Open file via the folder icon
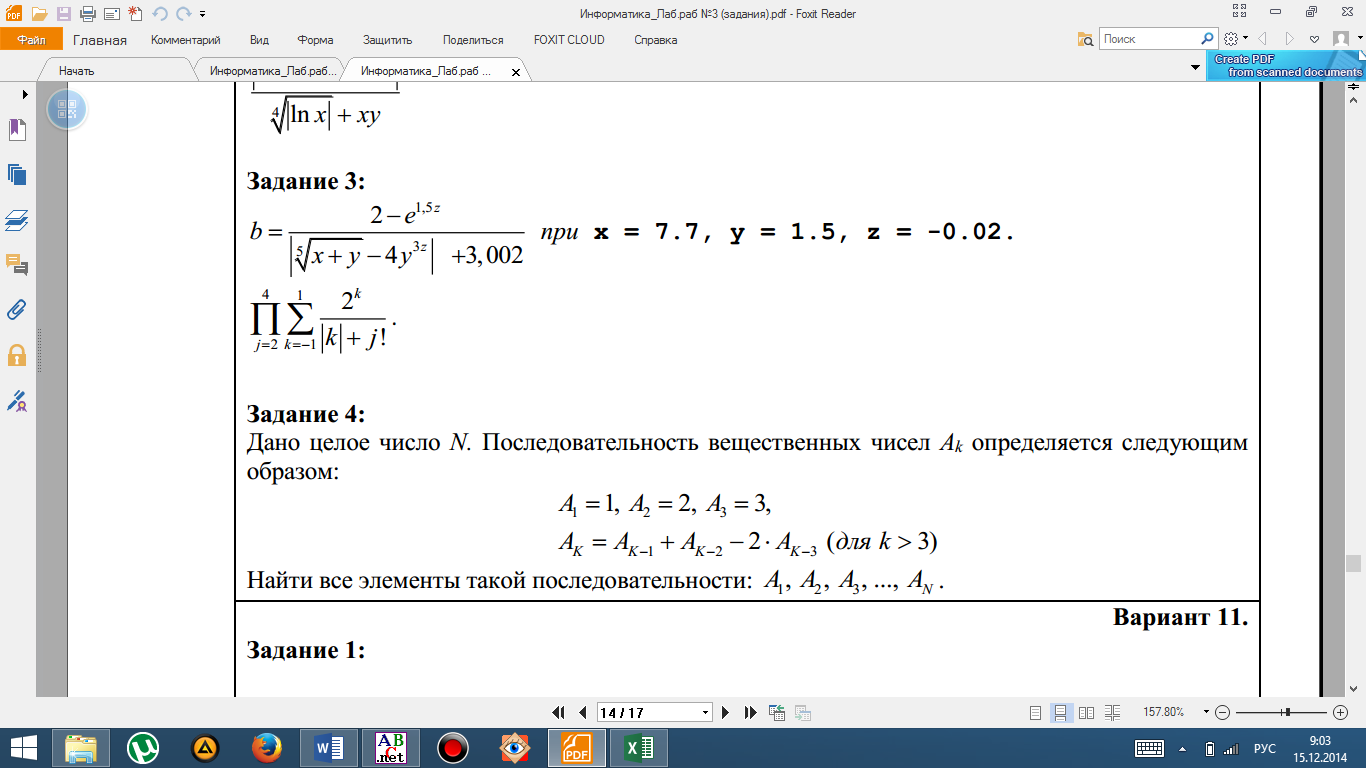The height and width of the screenshot is (768, 1366). (x=39, y=14)
